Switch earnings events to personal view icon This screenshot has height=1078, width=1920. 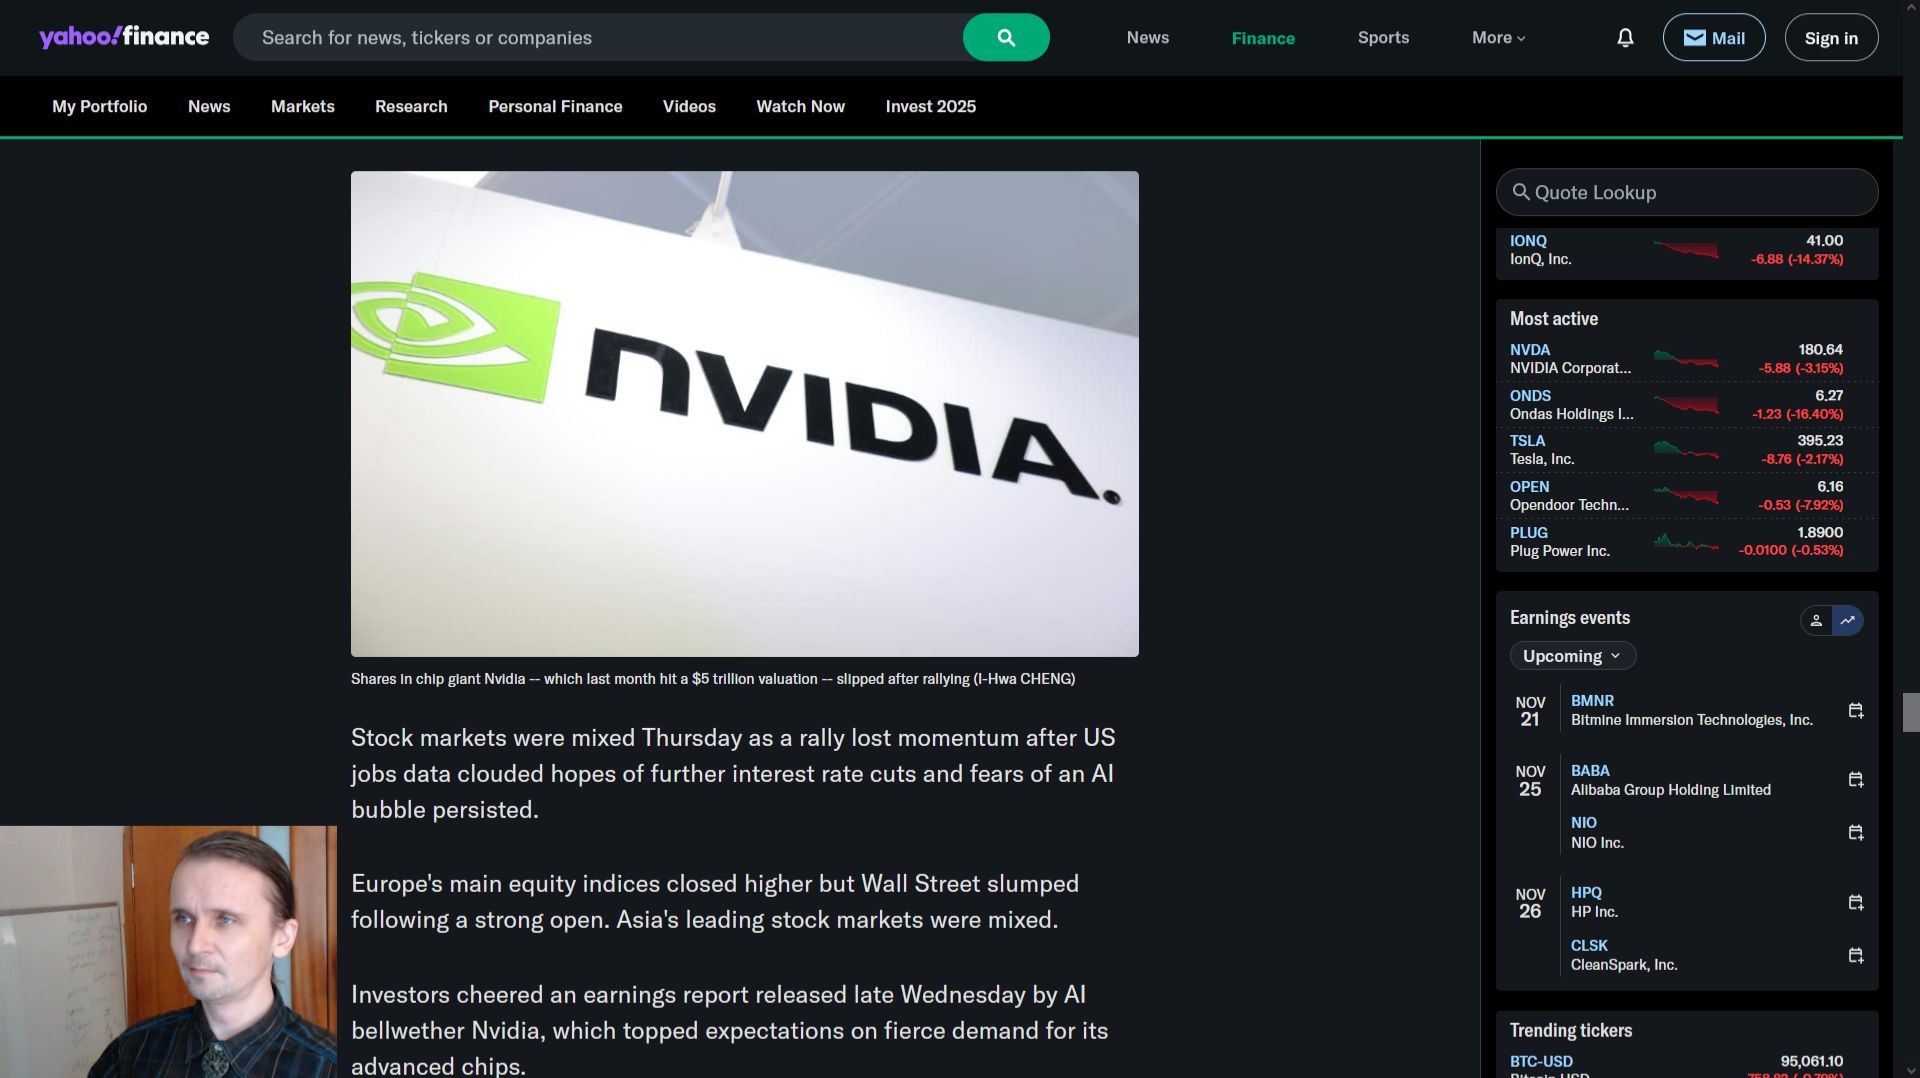click(1816, 620)
